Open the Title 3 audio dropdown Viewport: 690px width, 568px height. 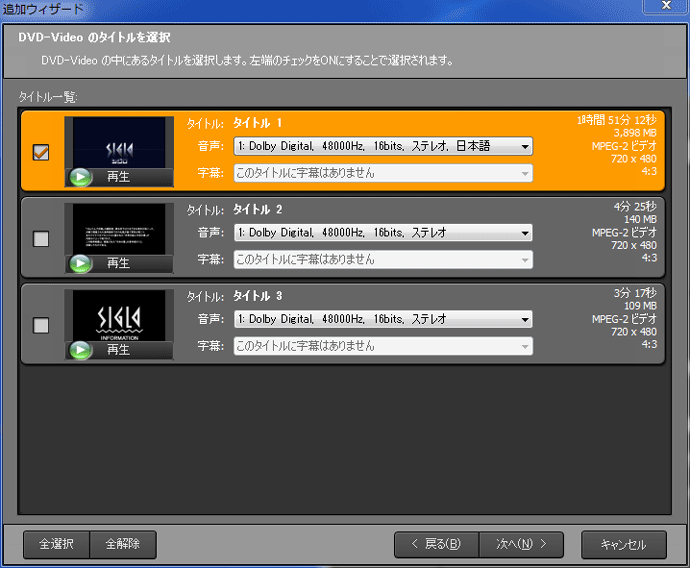383,320
